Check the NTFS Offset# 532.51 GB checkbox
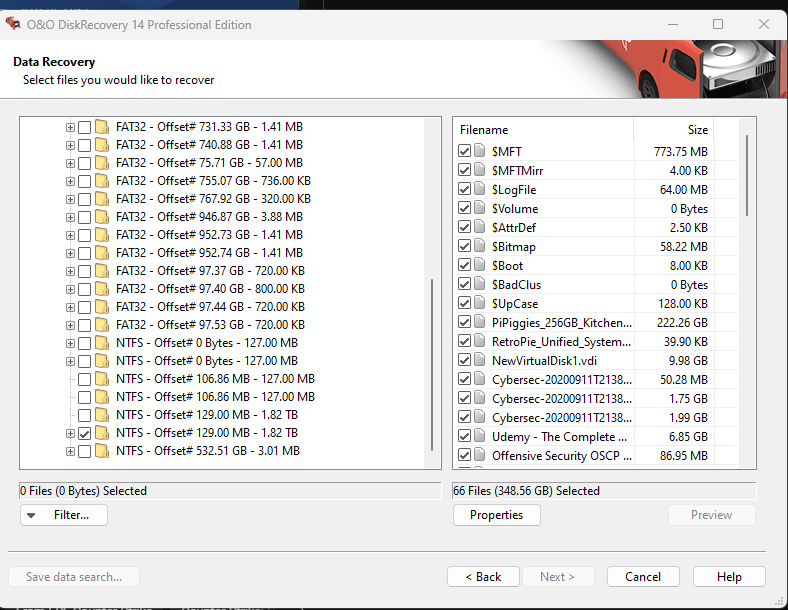This screenshot has height=610, width=788. (84, 451)
